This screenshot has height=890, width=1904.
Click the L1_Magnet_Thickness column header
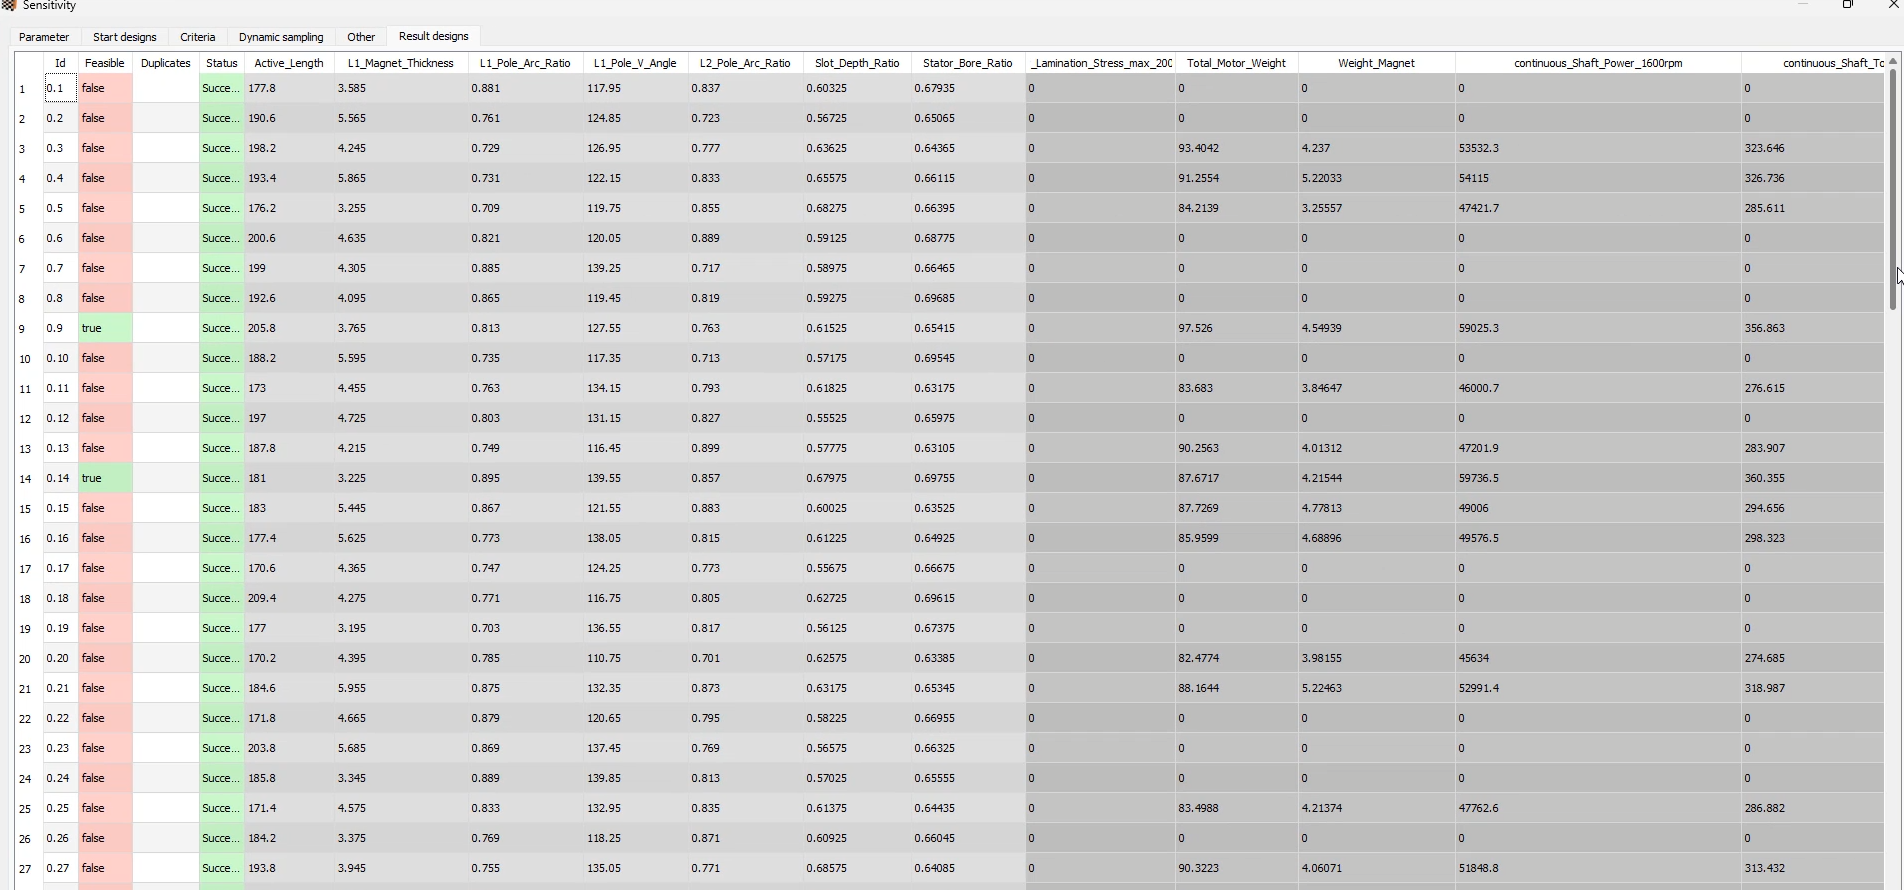coord(401,63)
